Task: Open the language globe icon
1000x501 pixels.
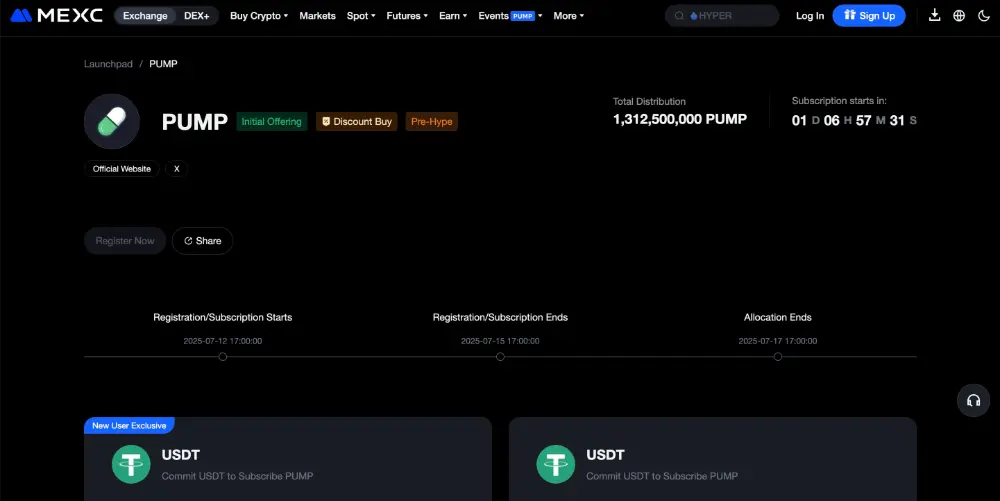Action: point(959,15)
